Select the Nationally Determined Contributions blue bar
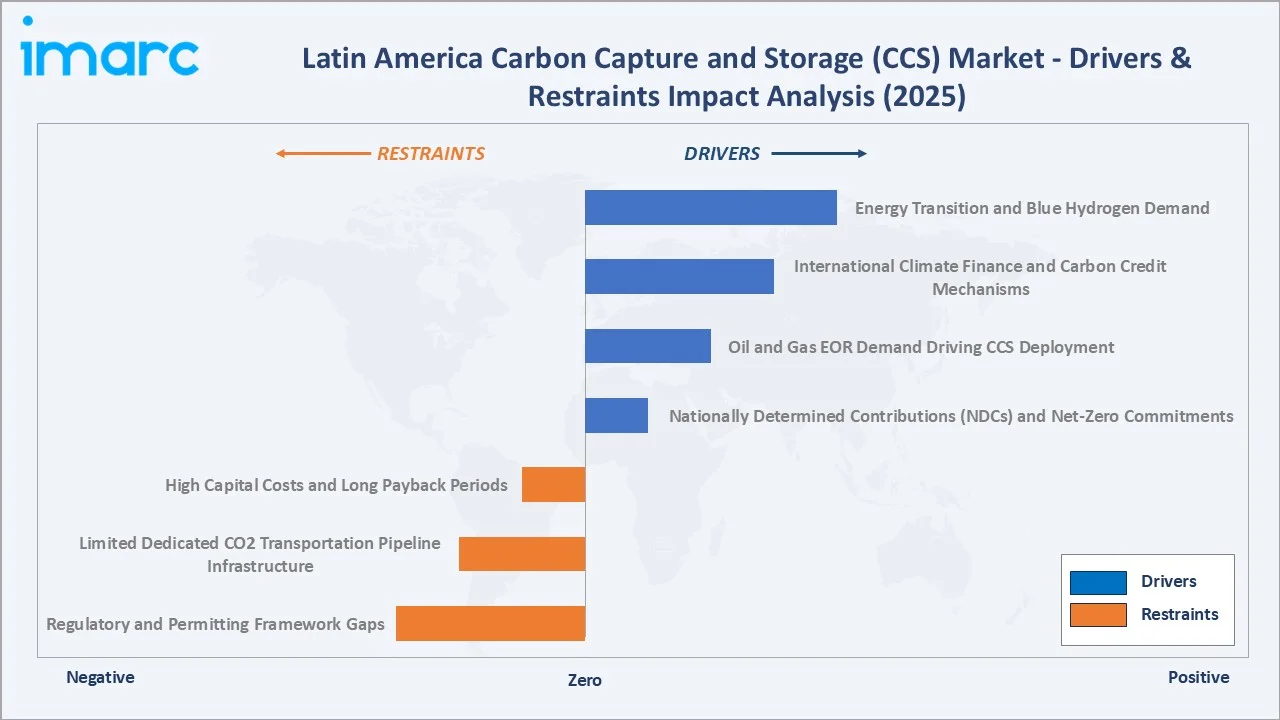Viewport: 1280px width, 720px height. coord(616,415)
